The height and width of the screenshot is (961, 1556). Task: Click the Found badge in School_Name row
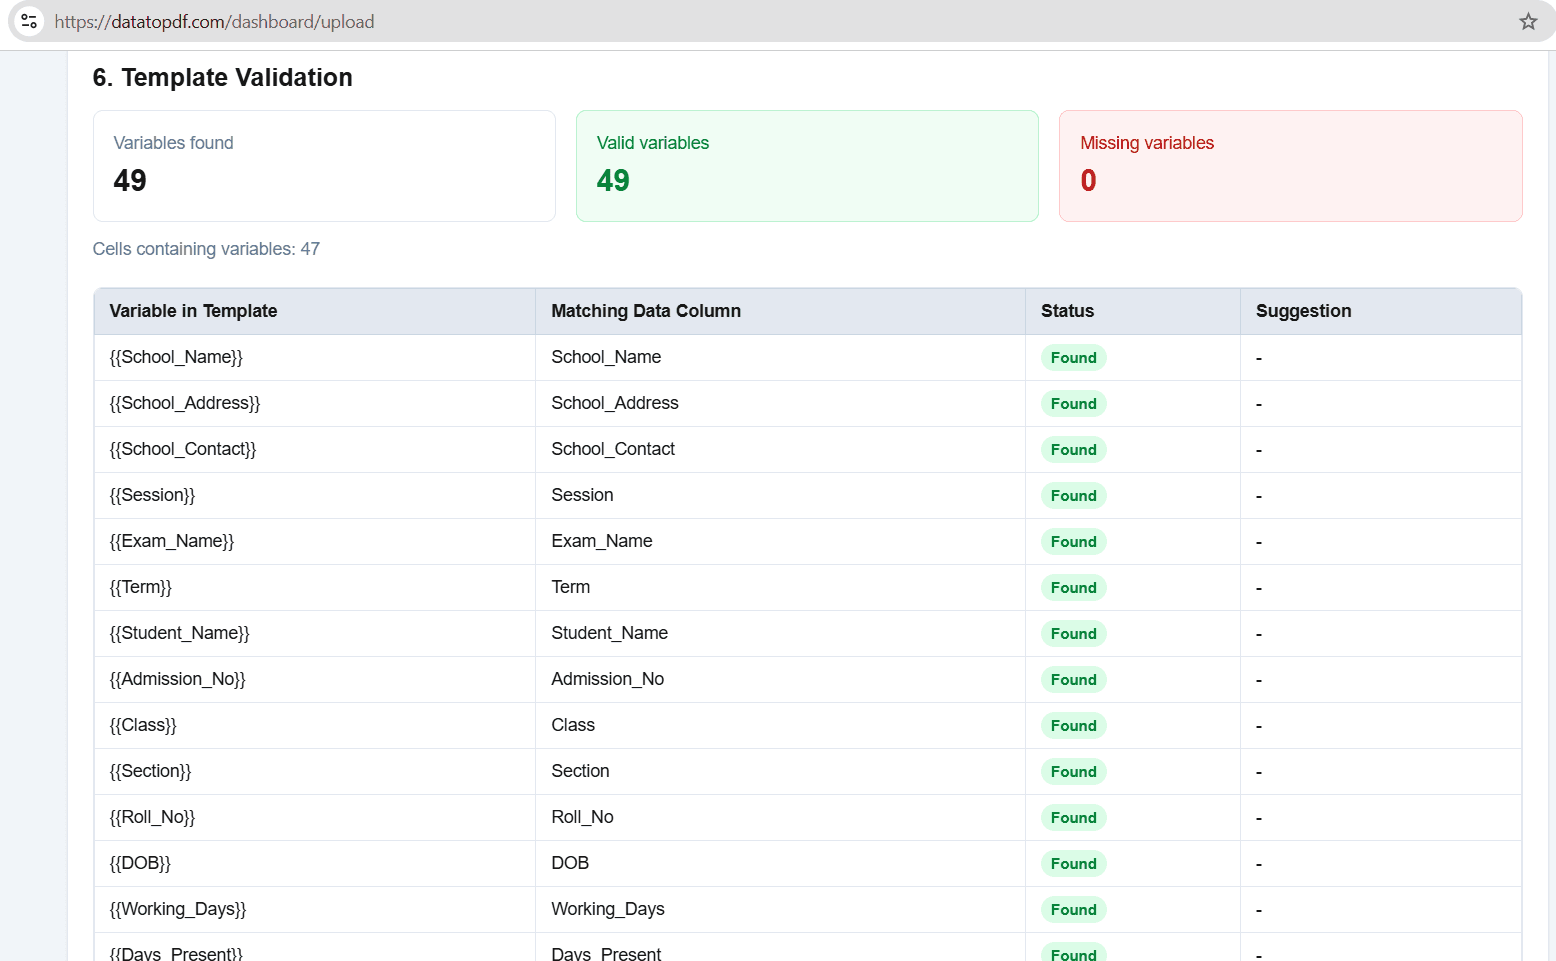1073,358
